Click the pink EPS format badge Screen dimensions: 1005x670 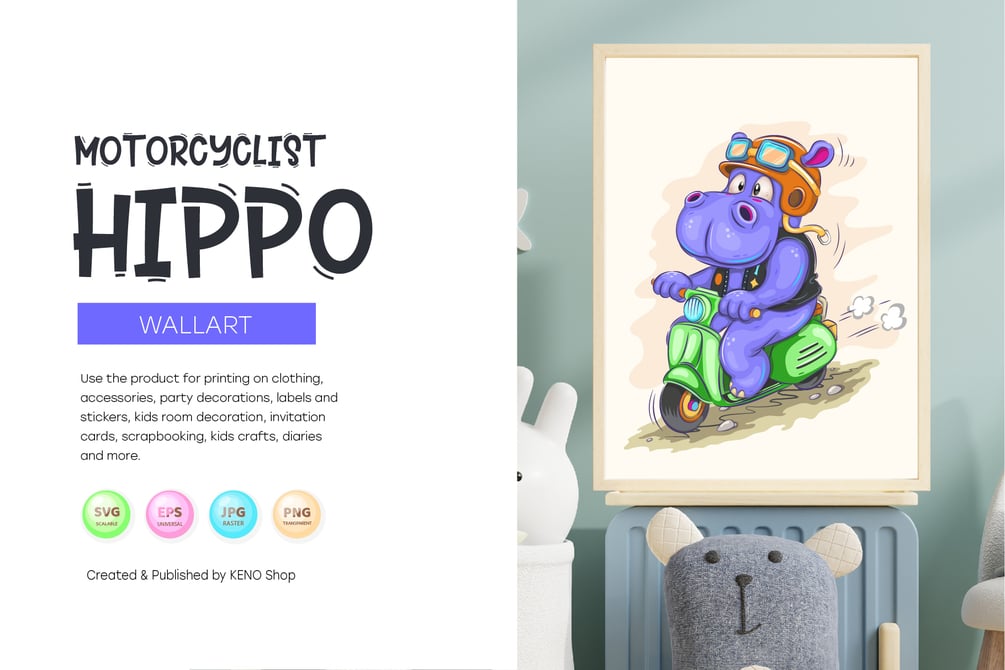[x=170, y=514]
